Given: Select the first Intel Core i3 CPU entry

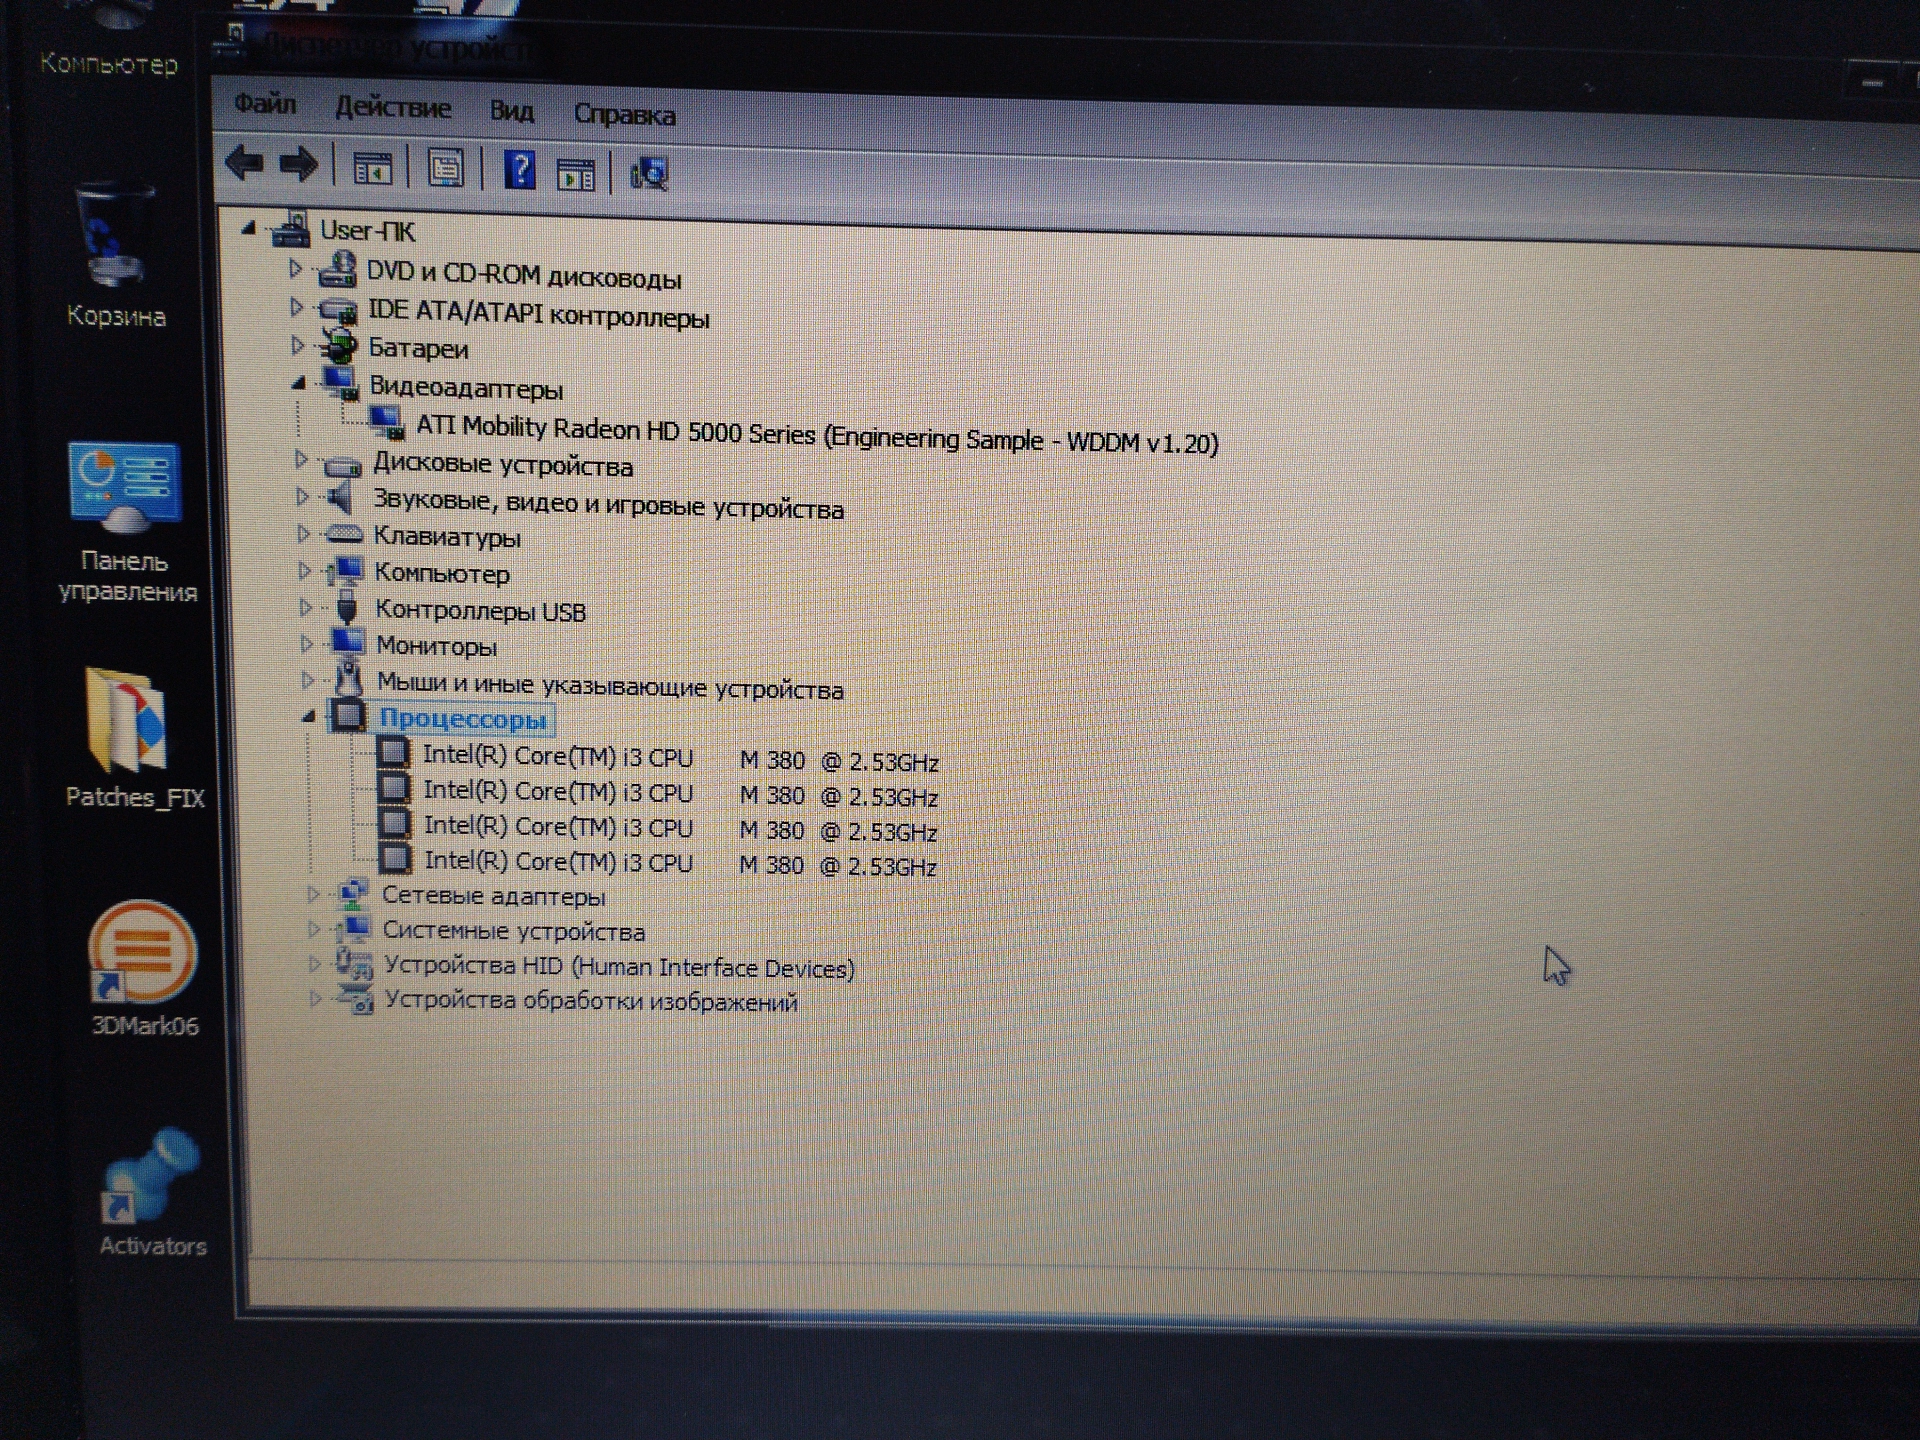Looking at the screenshot, I should coord(680,758).
